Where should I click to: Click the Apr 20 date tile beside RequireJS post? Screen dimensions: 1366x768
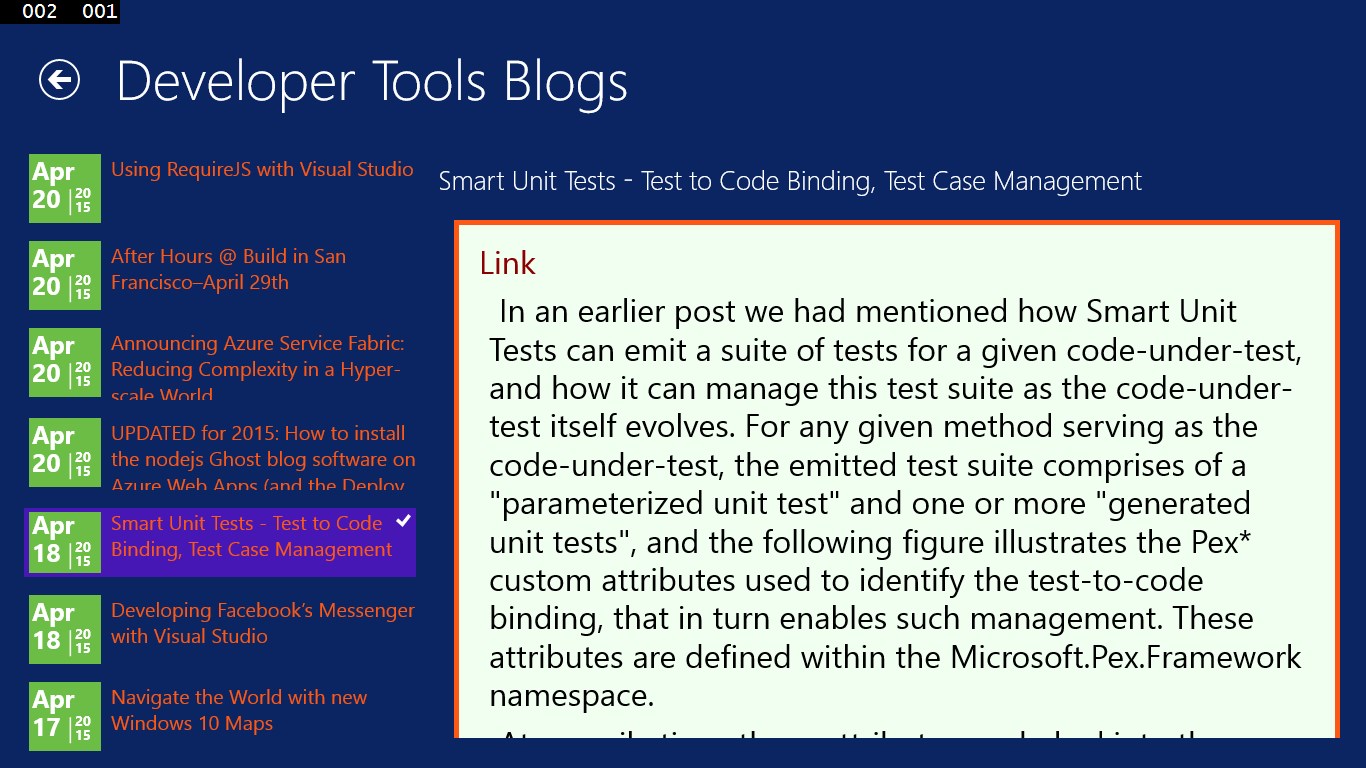click(x=64, y=188)
